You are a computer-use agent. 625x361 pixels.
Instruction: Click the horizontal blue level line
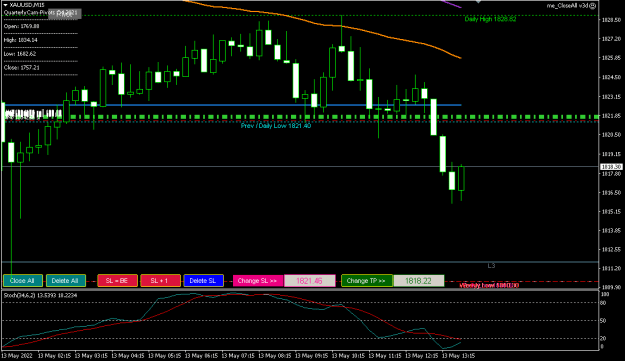click(233, 105)
